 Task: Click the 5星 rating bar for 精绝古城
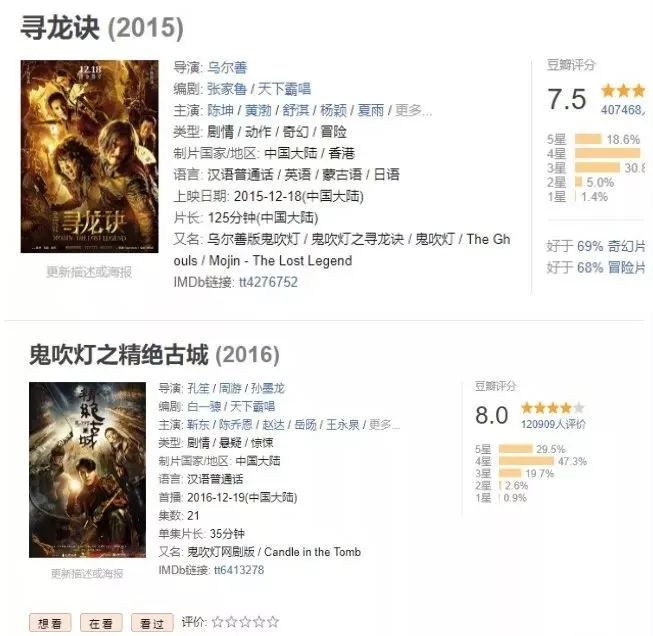point(516,449)
